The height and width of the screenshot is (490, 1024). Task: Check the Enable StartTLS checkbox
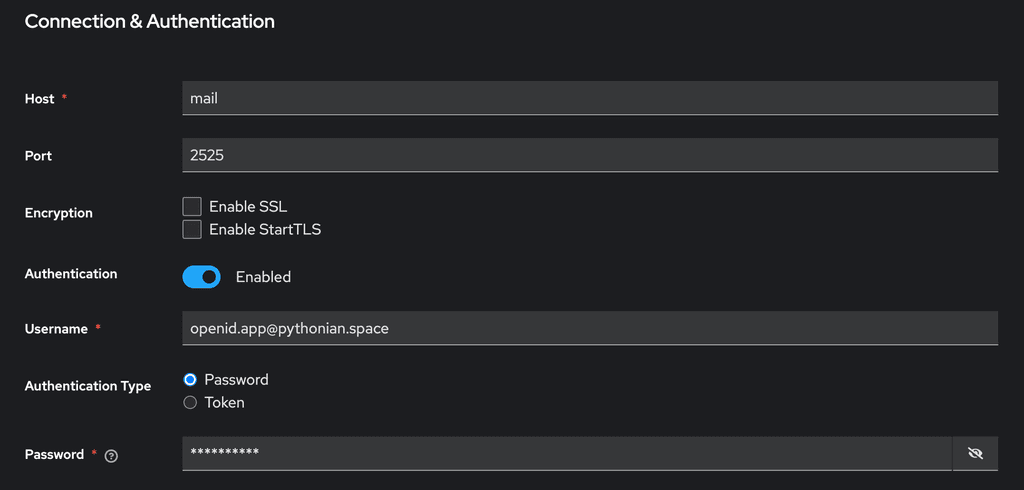point(192,229)
